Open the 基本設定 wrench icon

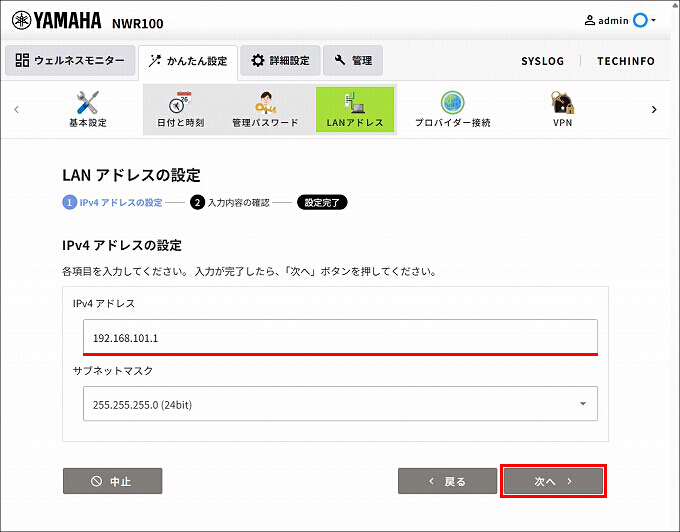88,102
